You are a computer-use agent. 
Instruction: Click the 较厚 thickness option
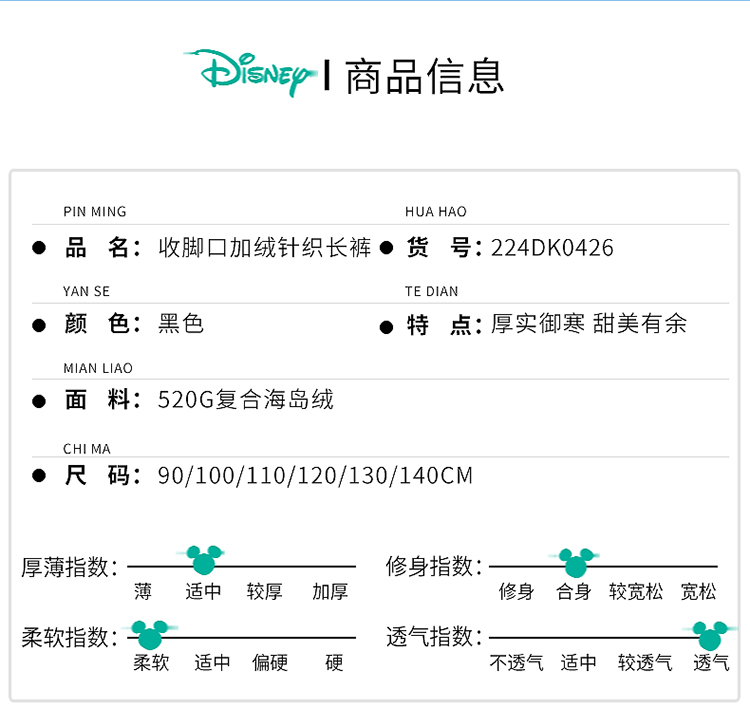pyautogui.click(x=265, y=592)
